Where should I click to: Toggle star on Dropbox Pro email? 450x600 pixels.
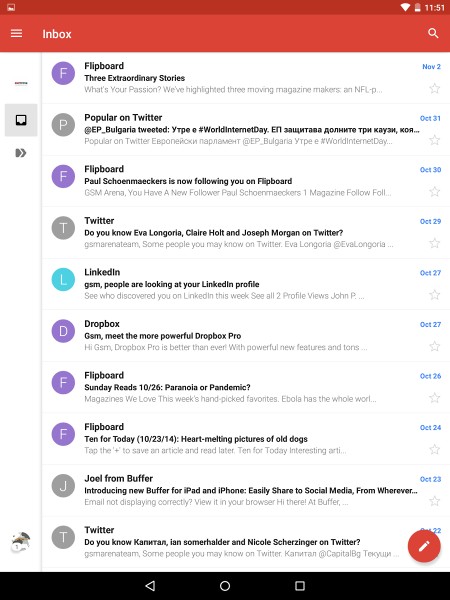pos(434,346)
